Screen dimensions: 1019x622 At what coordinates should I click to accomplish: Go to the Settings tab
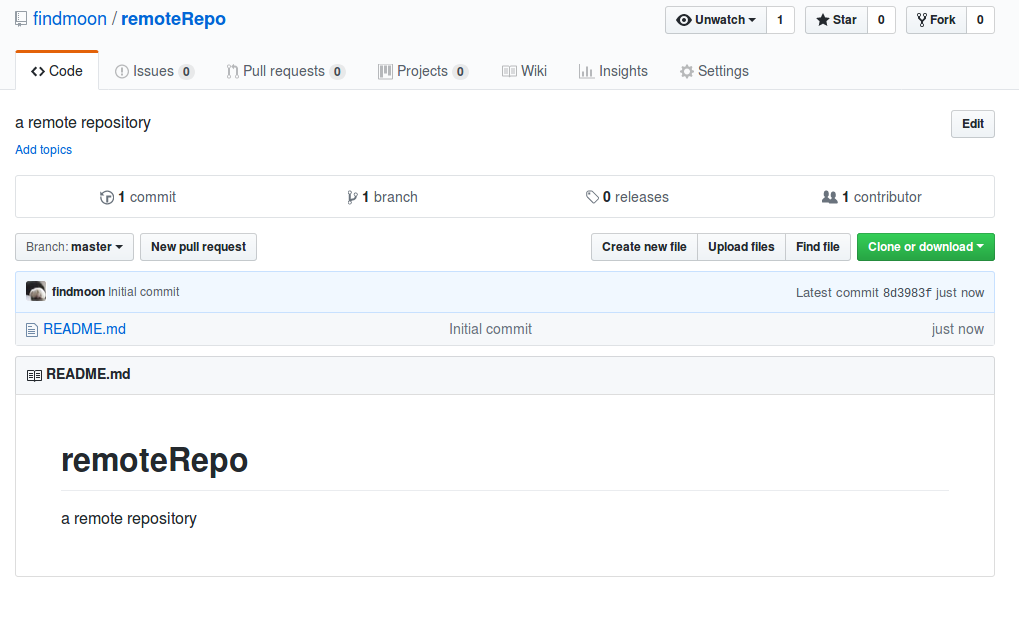coord(714,71)
